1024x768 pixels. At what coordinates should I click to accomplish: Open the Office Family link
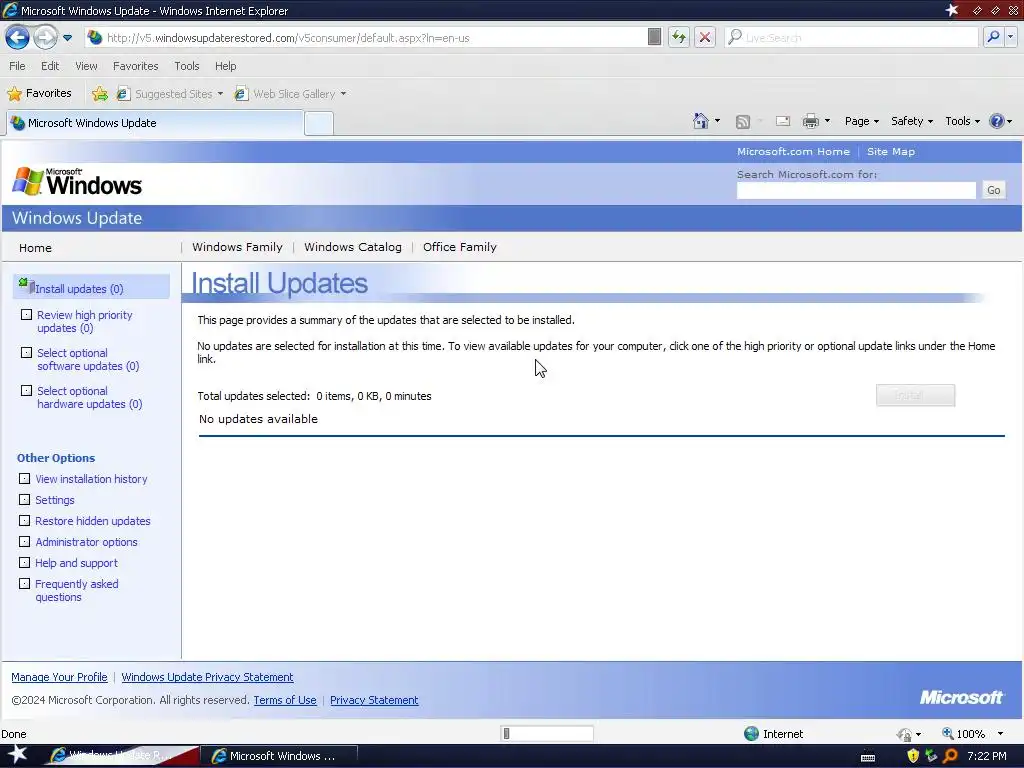[x=460, y=247]
